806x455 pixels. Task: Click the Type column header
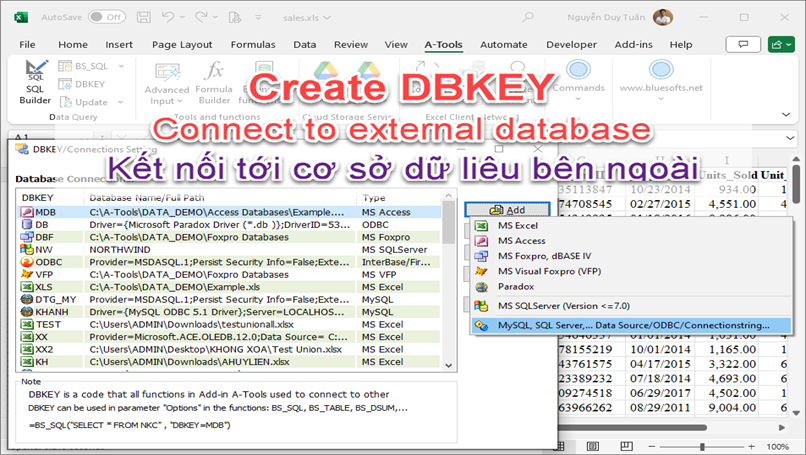pos(399,197)
